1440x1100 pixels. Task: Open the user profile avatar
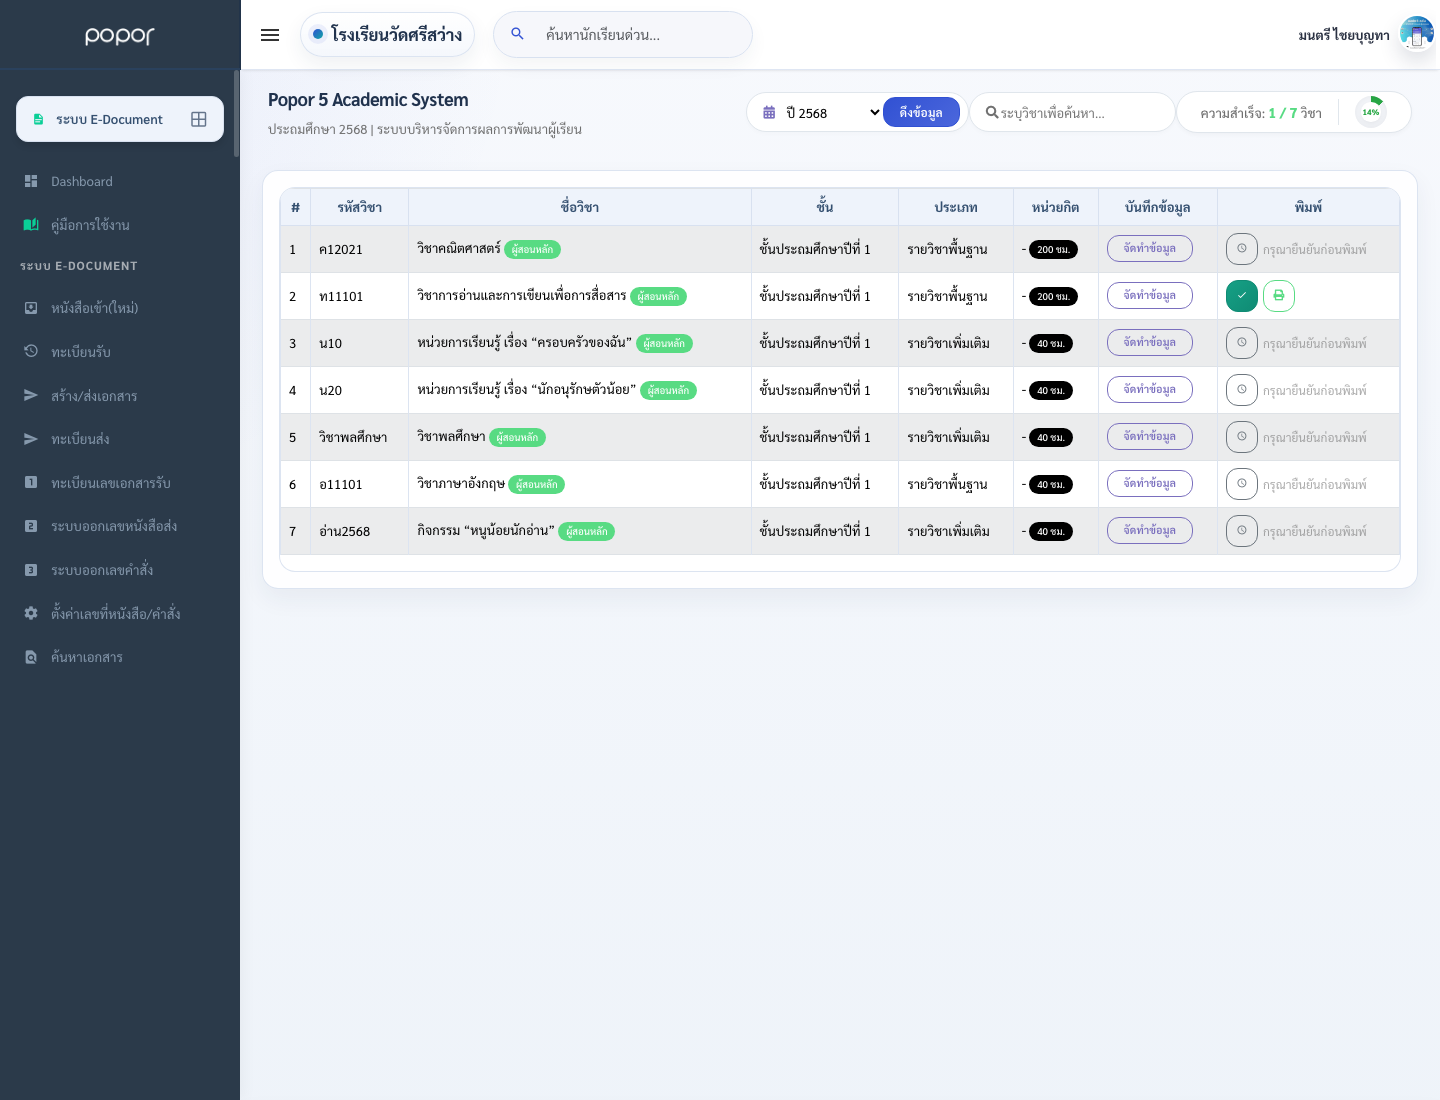(x=1416, y=34)
